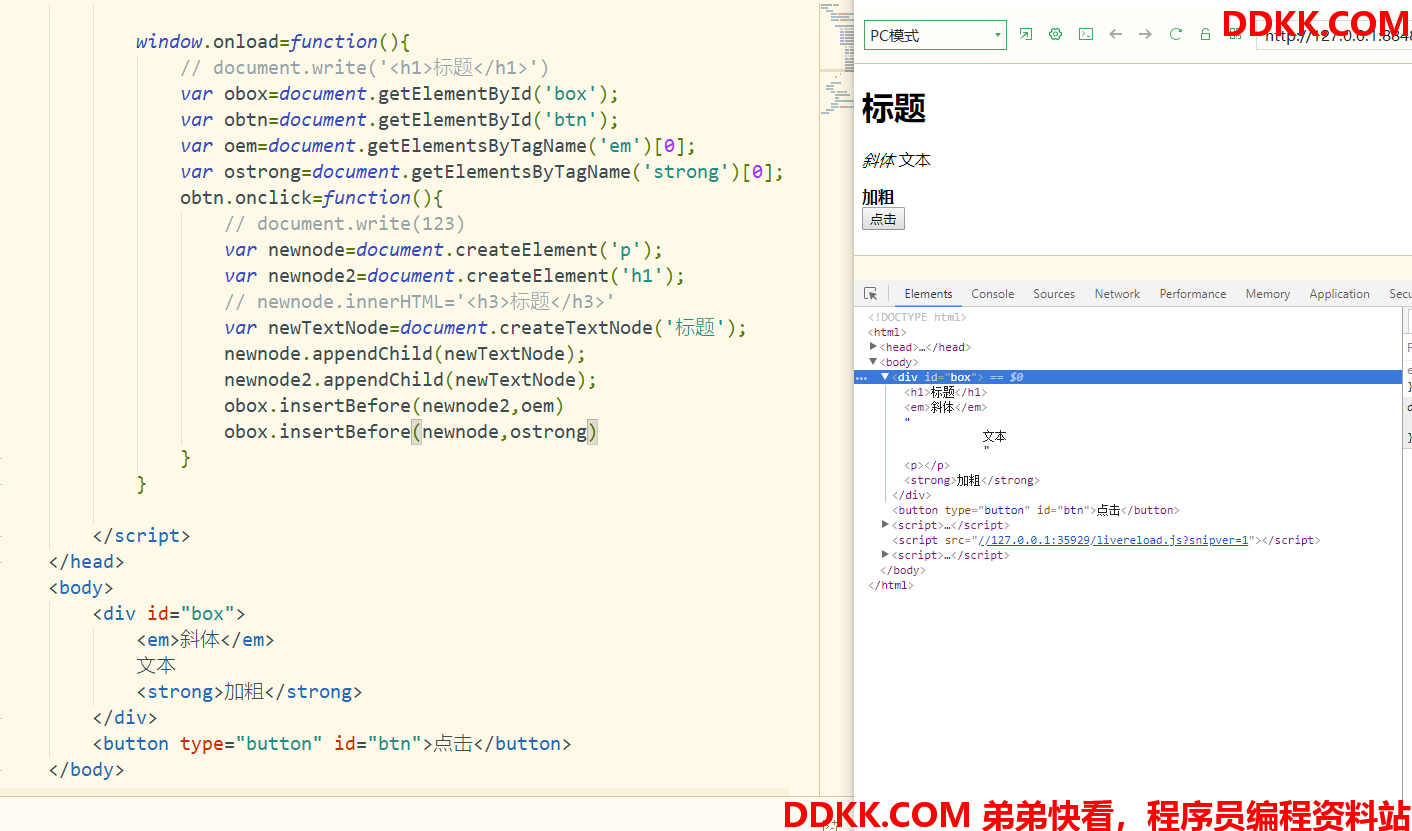Activate the DevTools element inspector icon

871,294
